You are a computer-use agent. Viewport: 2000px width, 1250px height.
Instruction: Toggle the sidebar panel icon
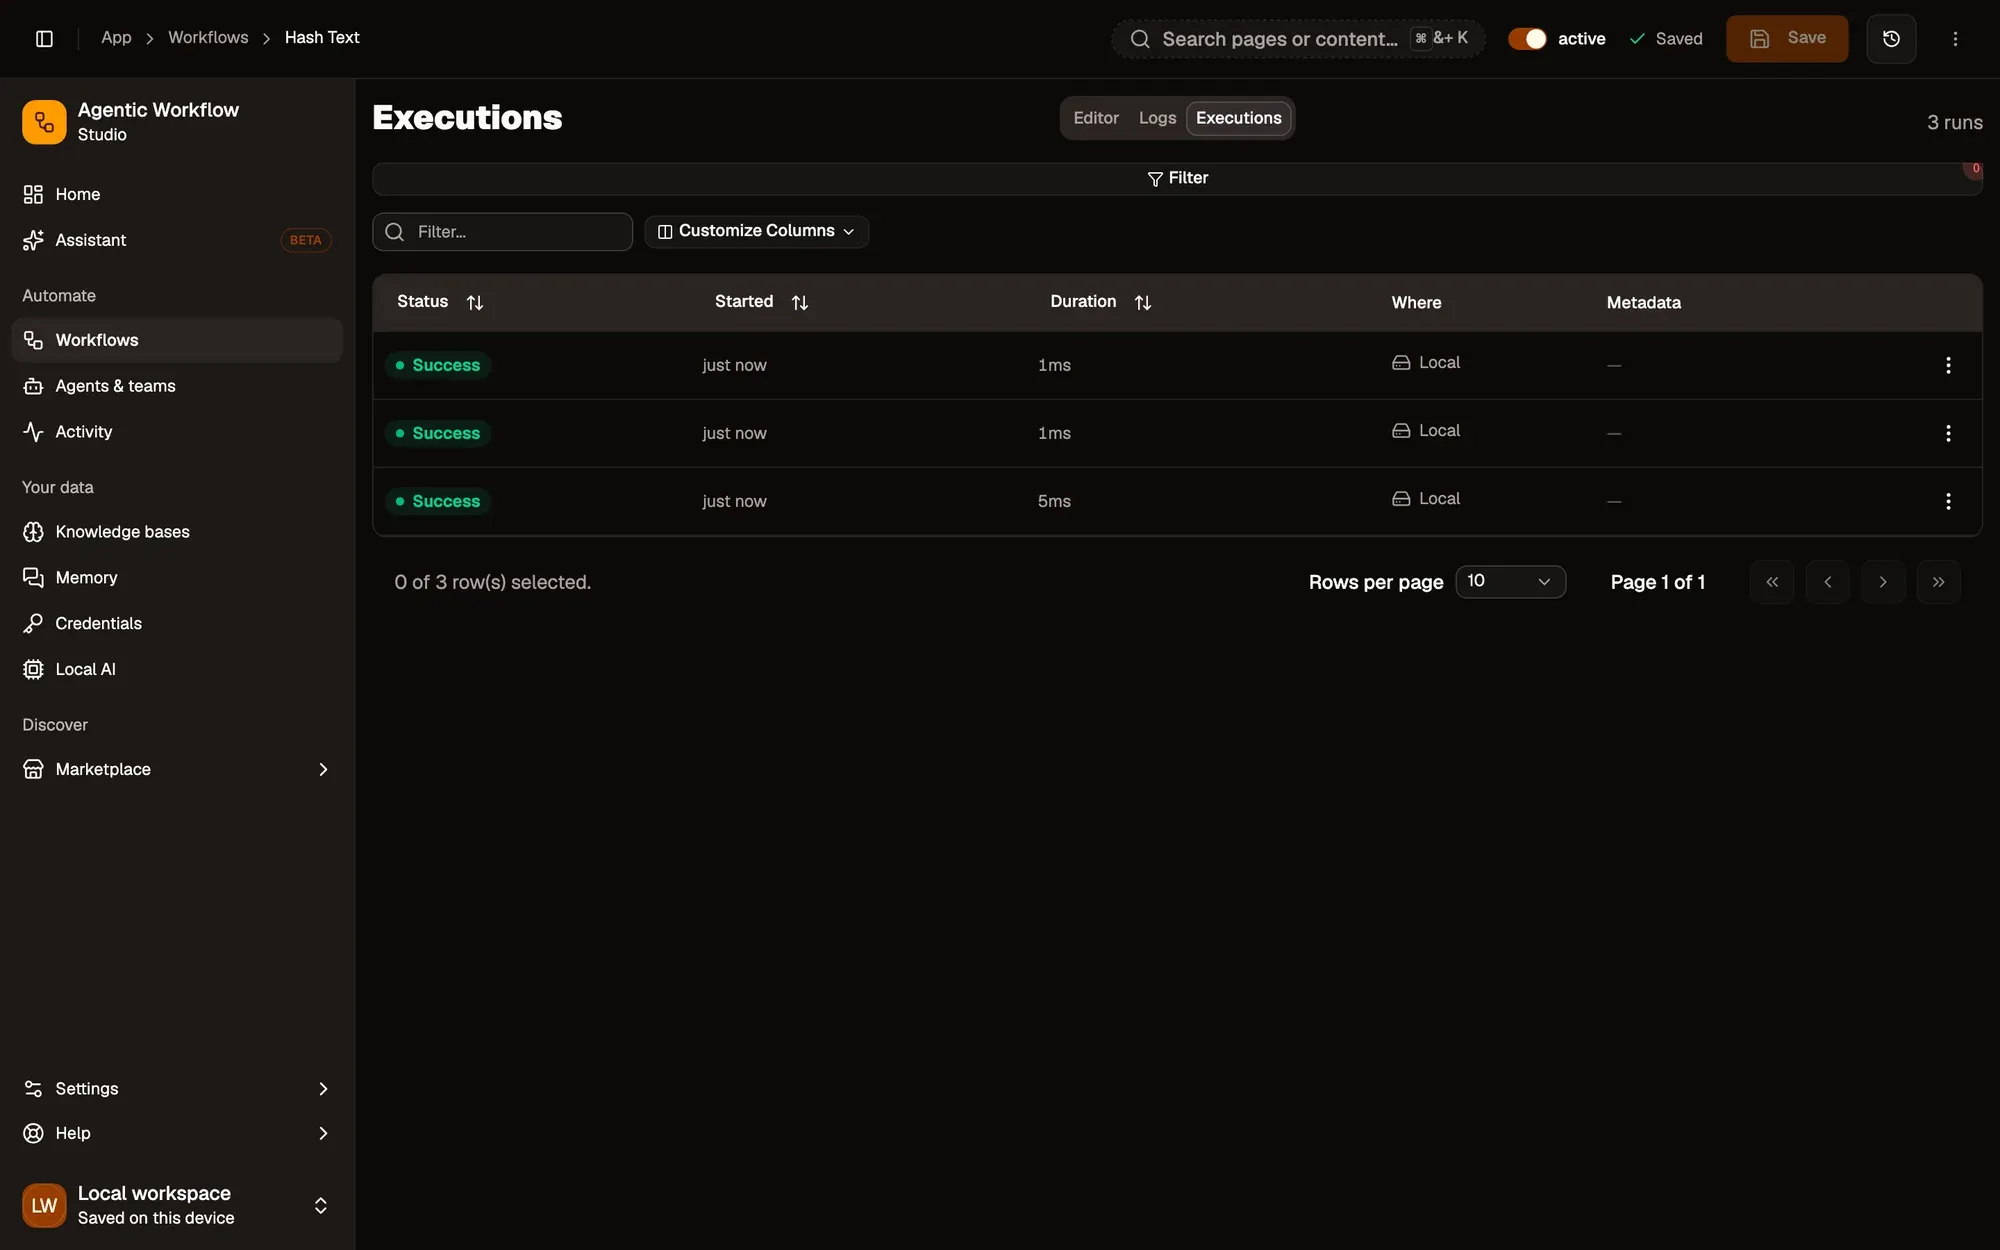point(44,38)
